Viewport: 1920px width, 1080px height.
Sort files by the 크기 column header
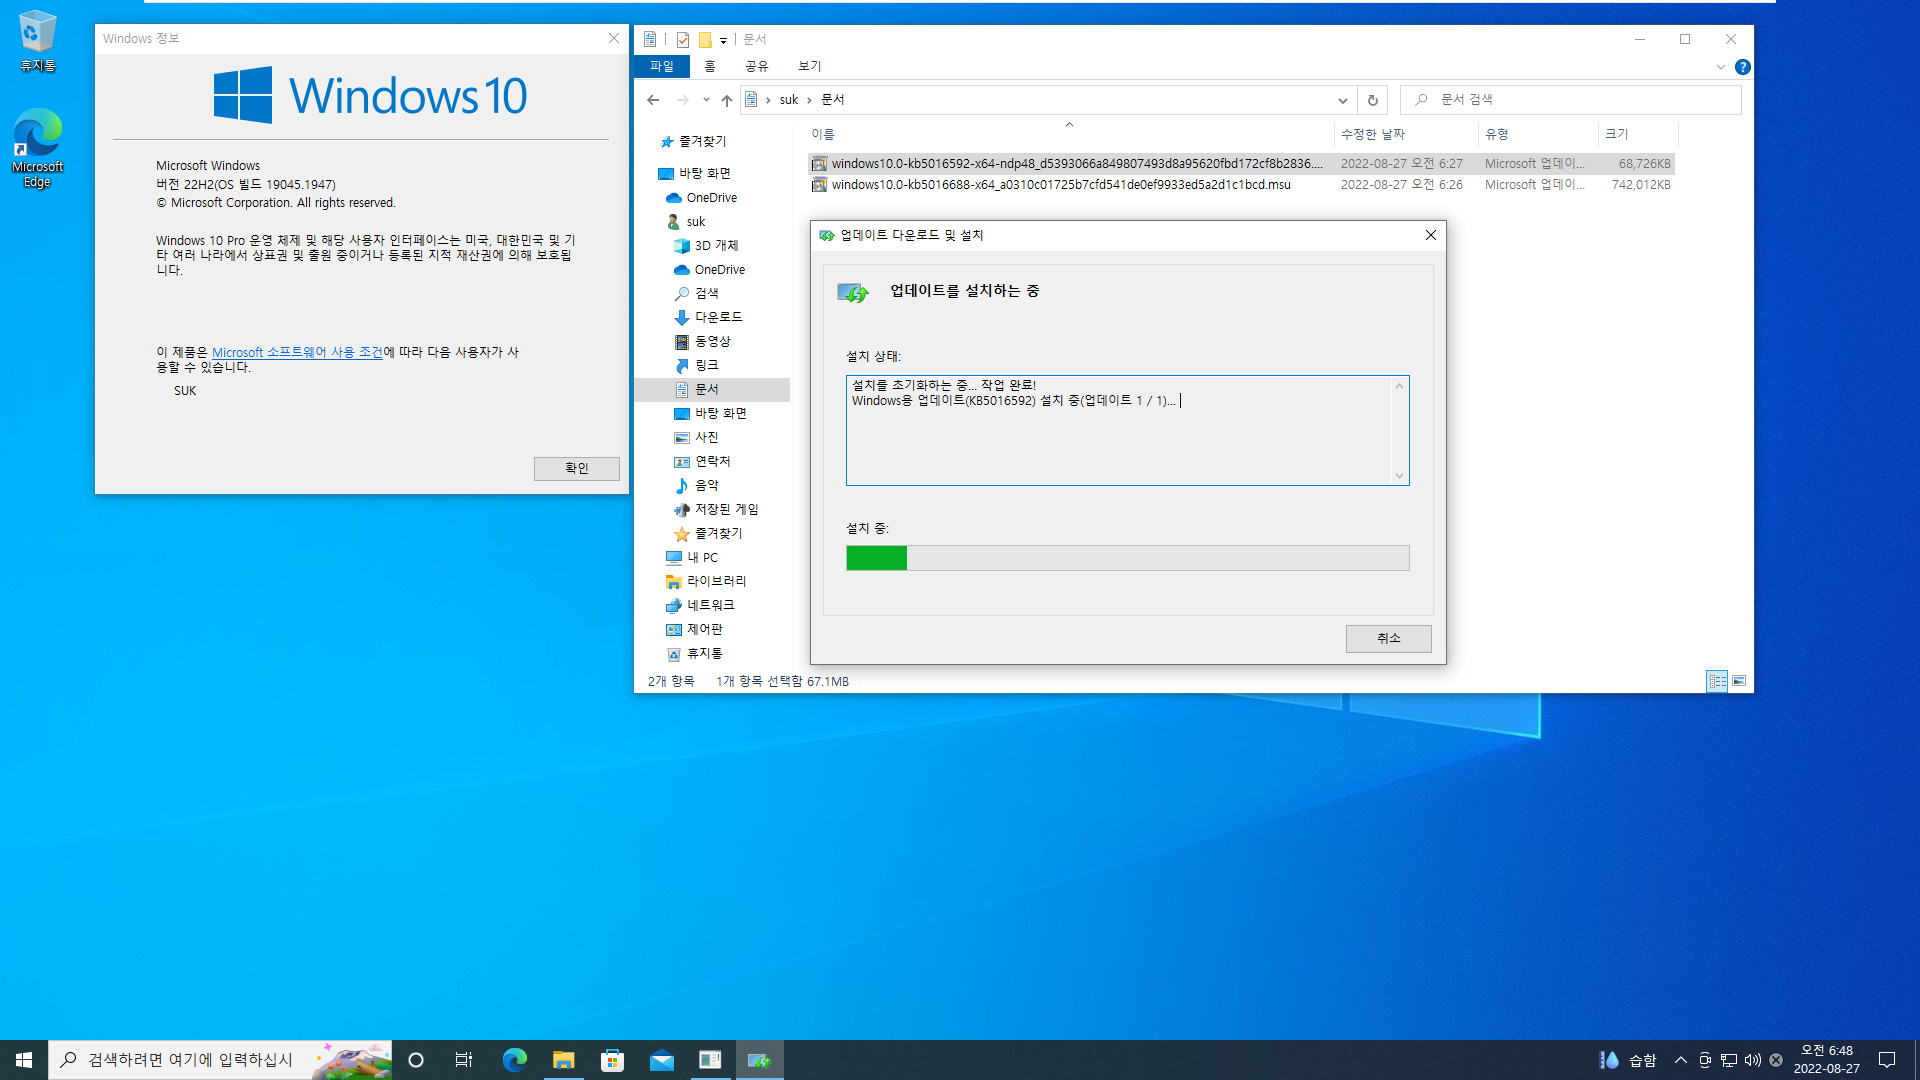[x=1637, y=134]
